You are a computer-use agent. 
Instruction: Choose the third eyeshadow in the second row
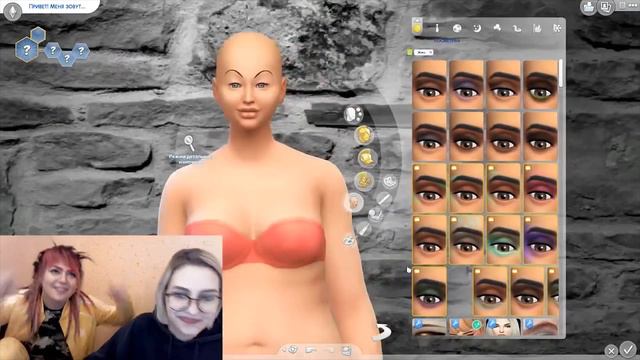tap(504, 137)
